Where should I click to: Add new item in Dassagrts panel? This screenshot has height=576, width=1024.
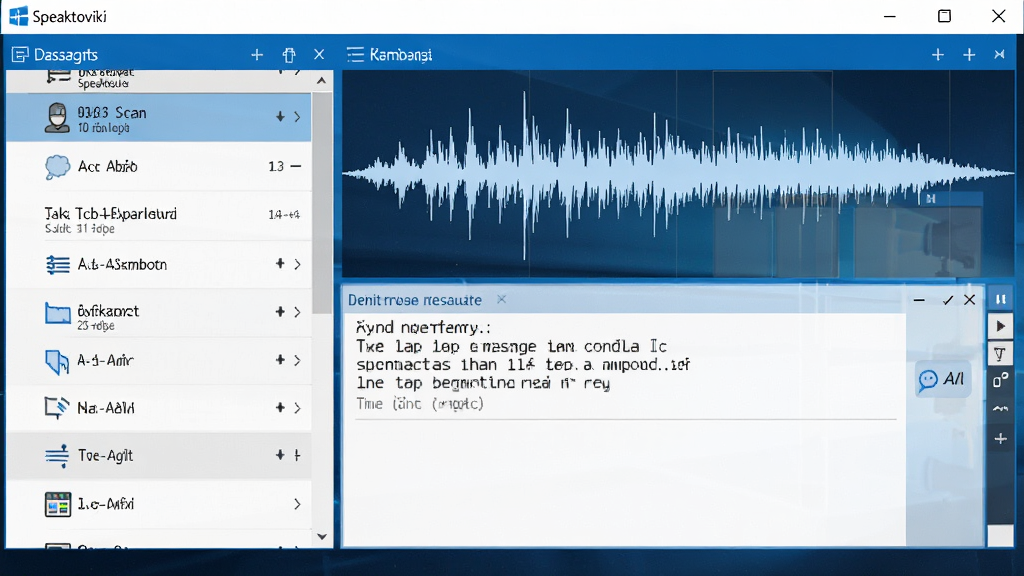point(257,55)
